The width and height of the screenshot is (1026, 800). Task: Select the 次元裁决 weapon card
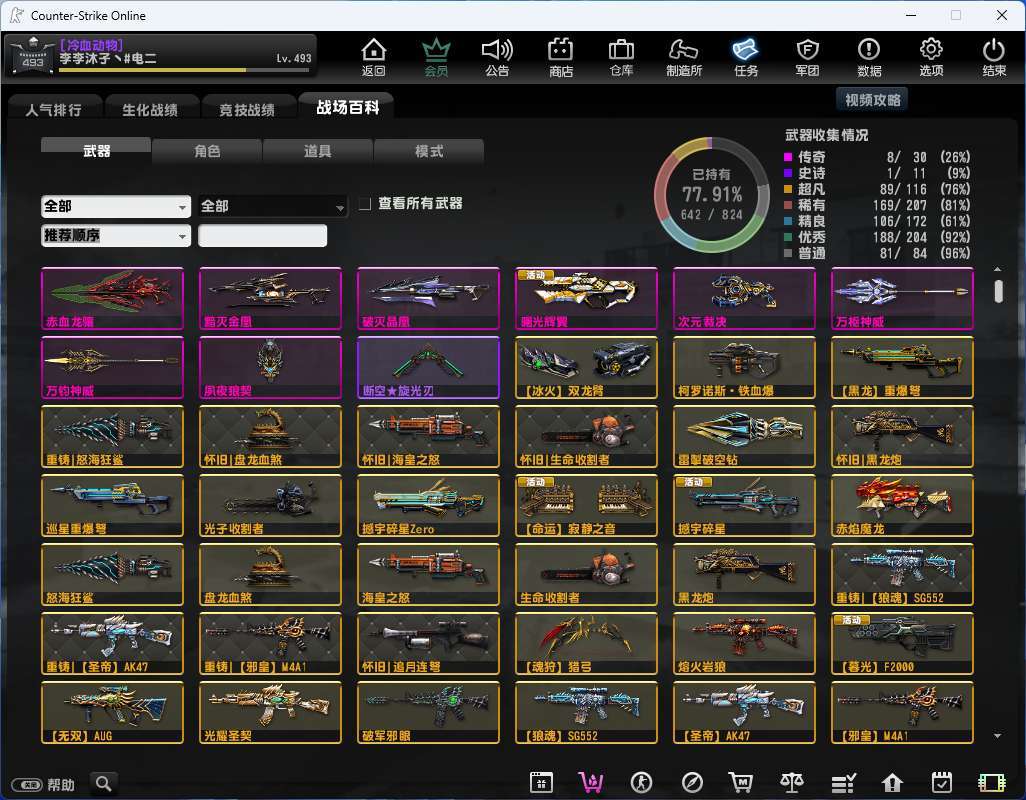(745, 298)
